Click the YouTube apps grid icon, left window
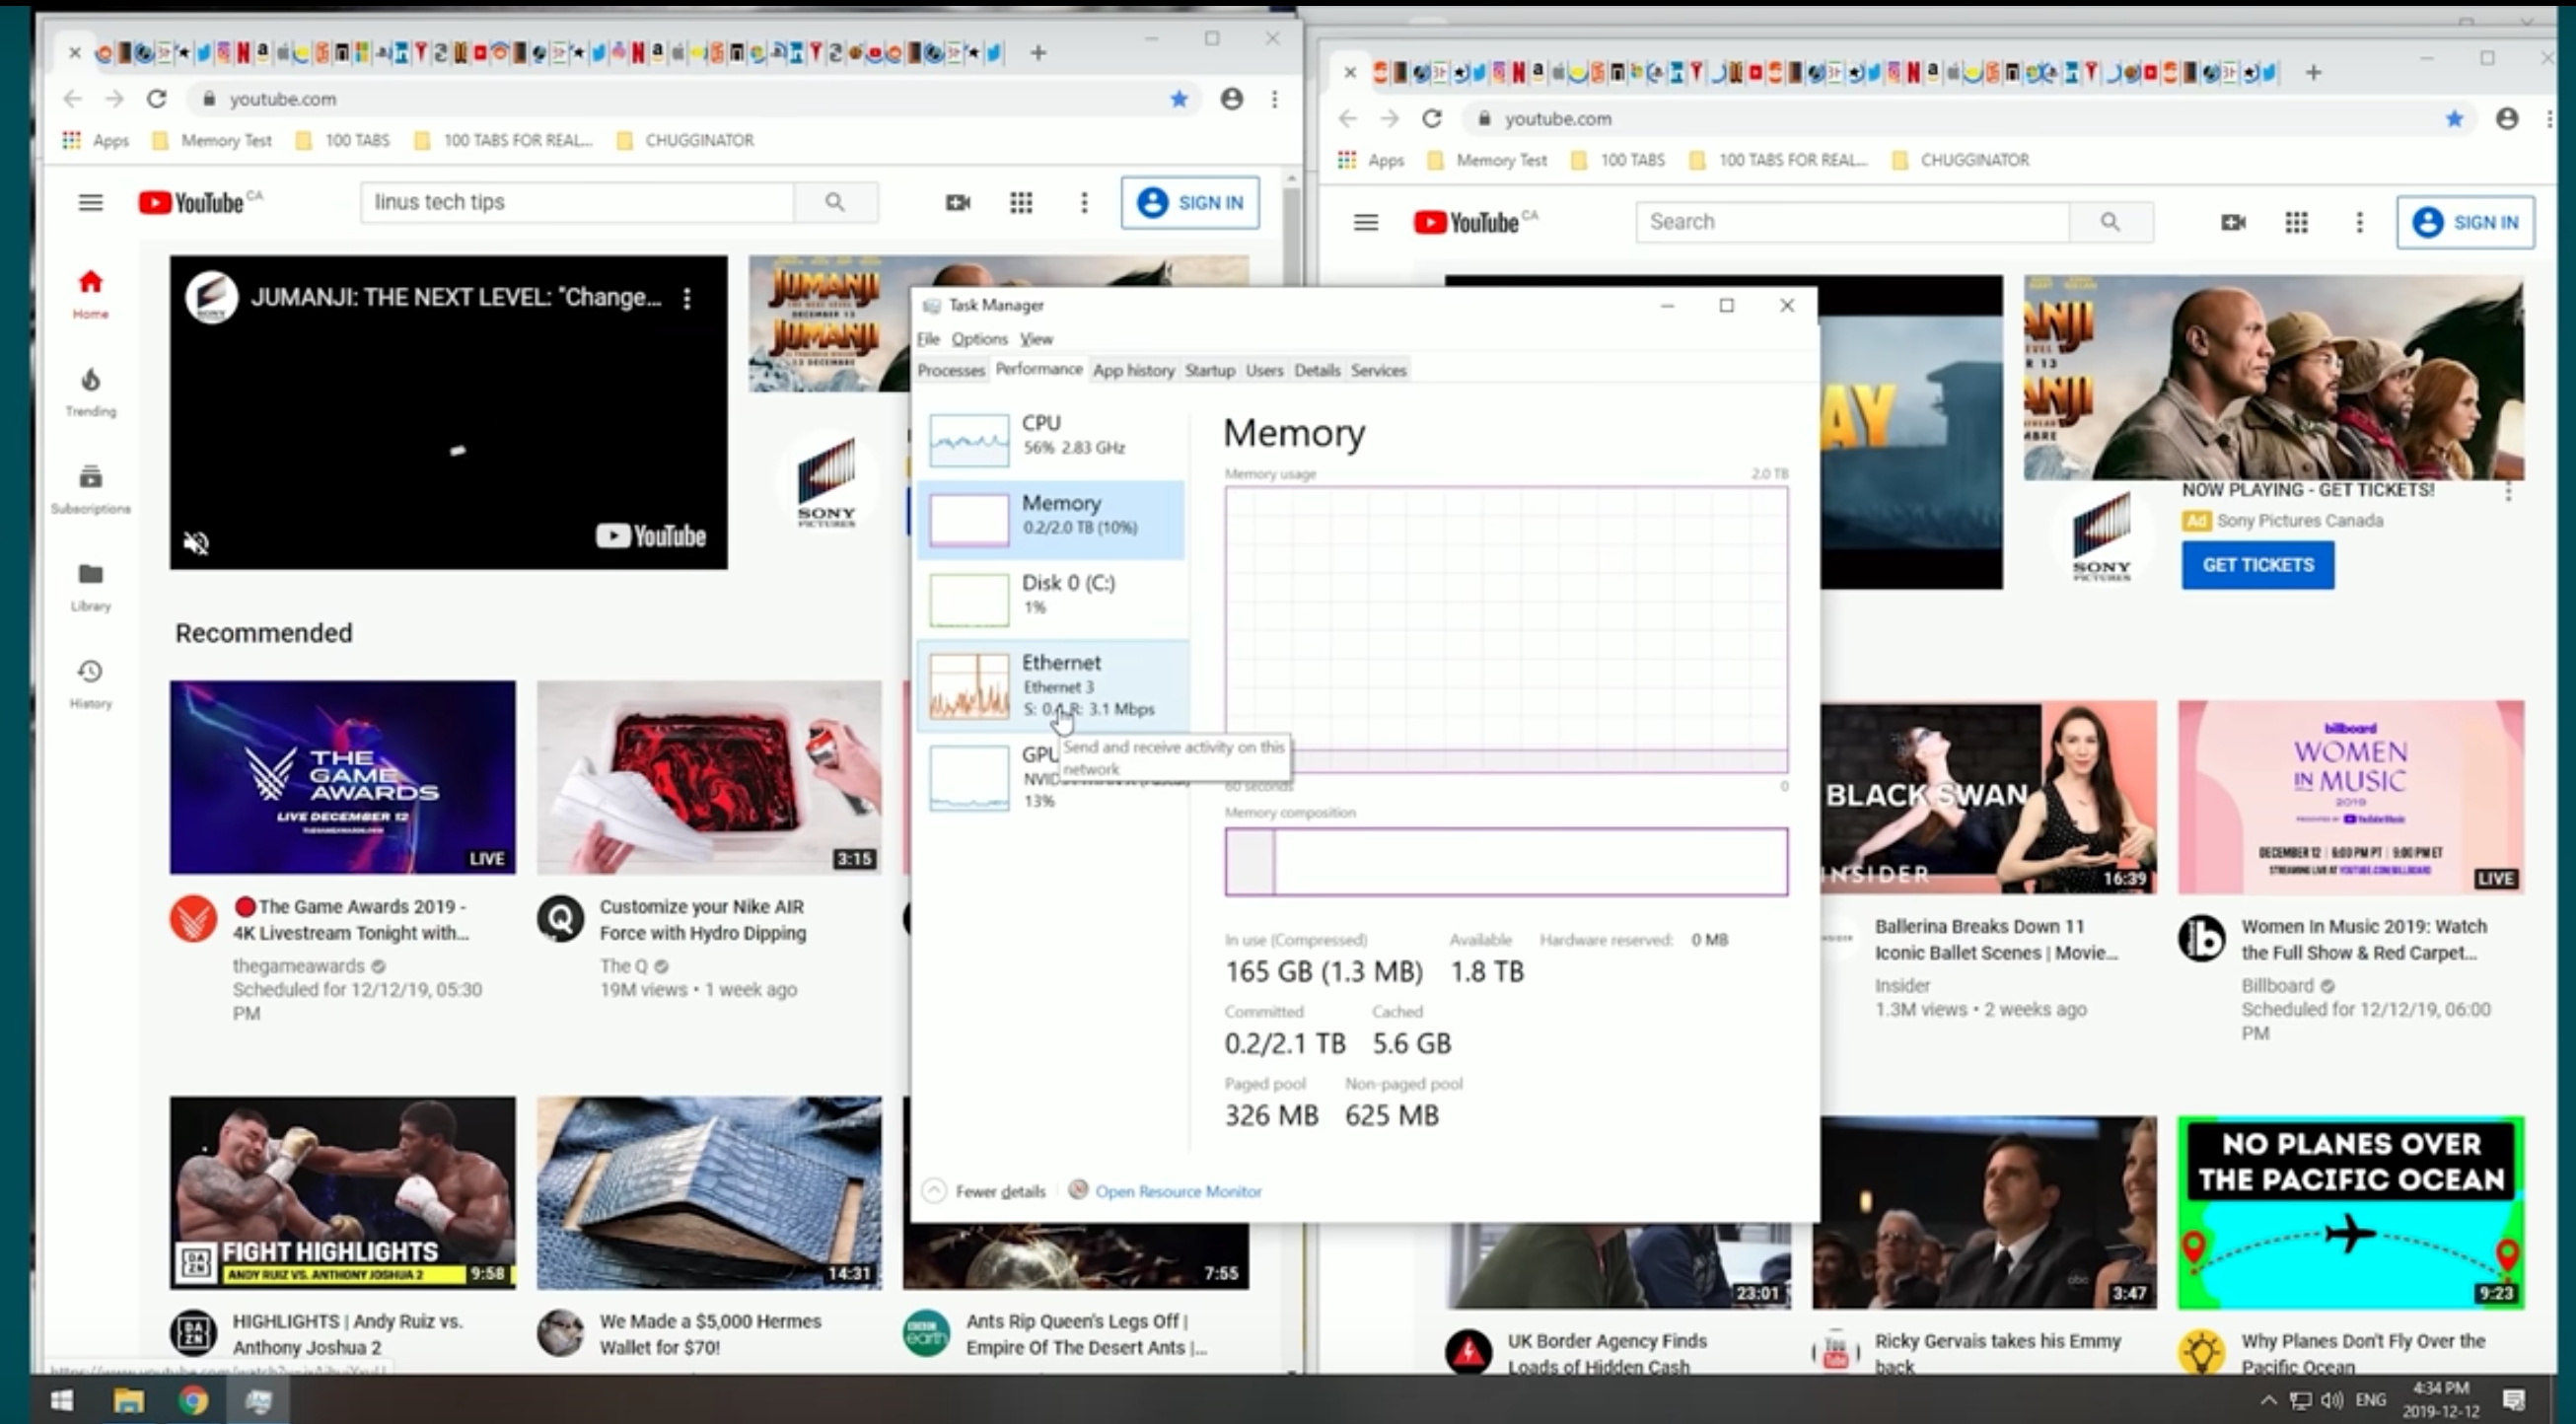Image resolution: width=2576 pixels, height=1424 pixels. pos(1020,203)
